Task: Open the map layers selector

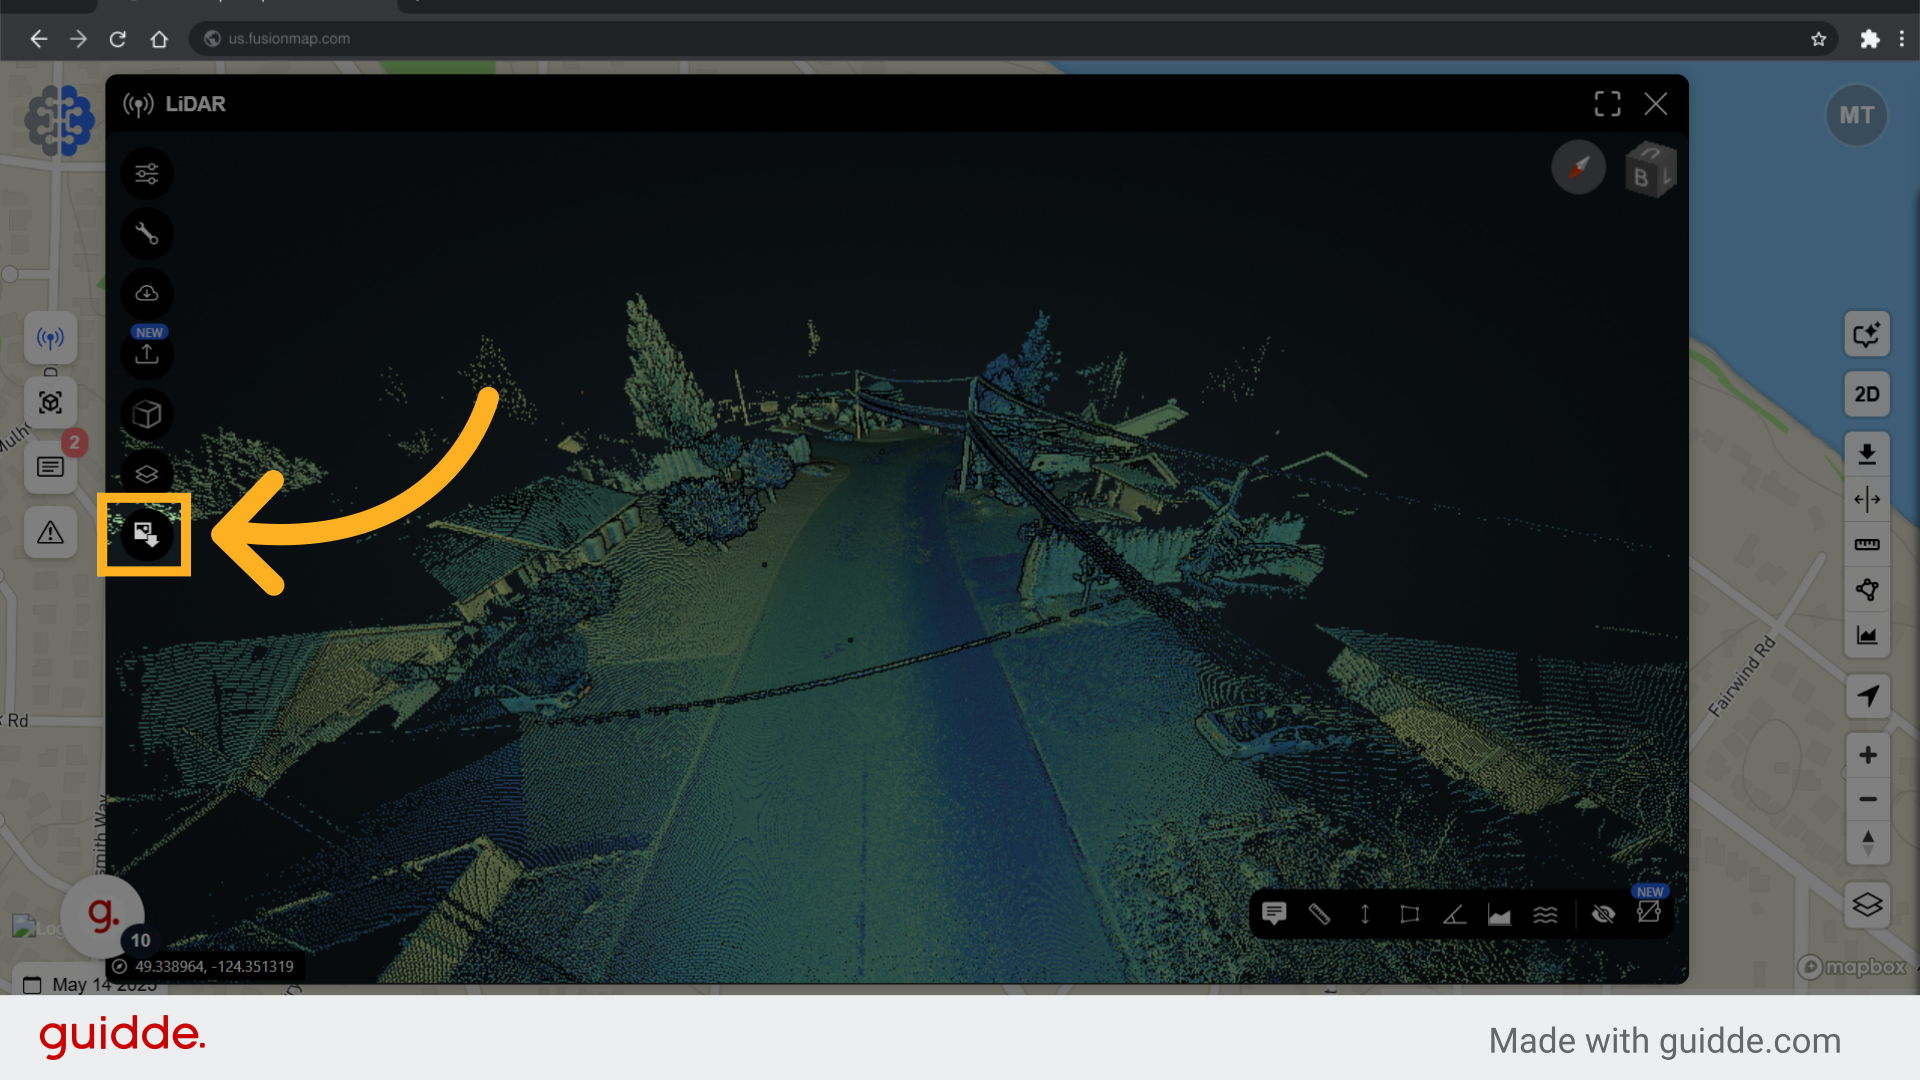Action: pos(1867,904)
